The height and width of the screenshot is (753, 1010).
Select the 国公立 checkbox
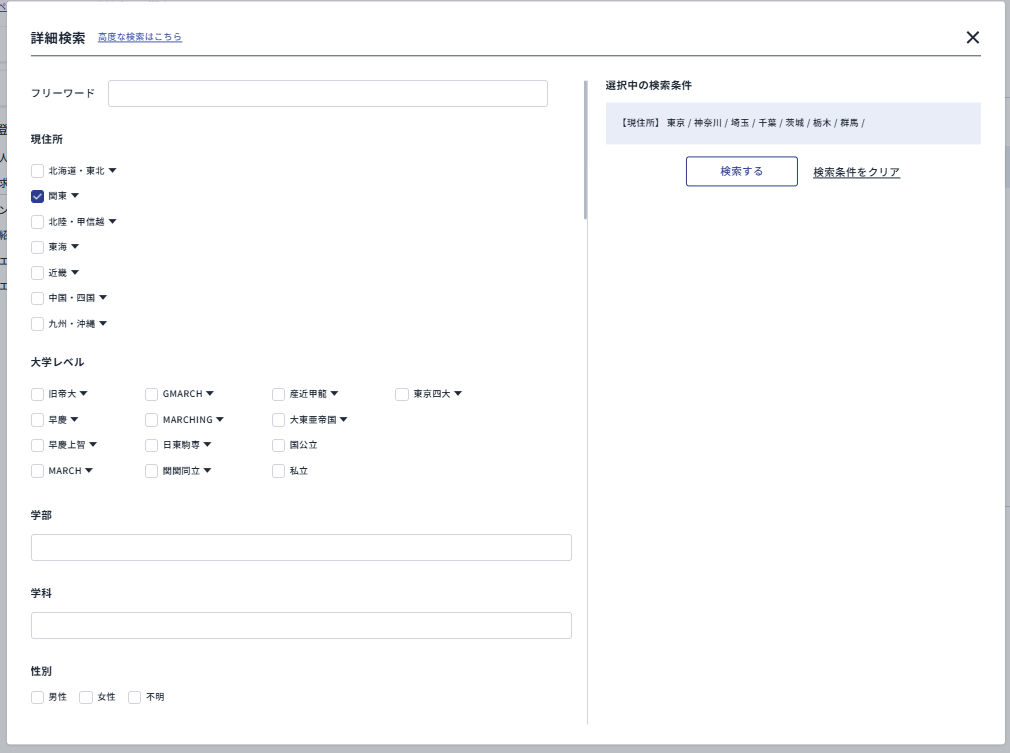click(279, 445)
